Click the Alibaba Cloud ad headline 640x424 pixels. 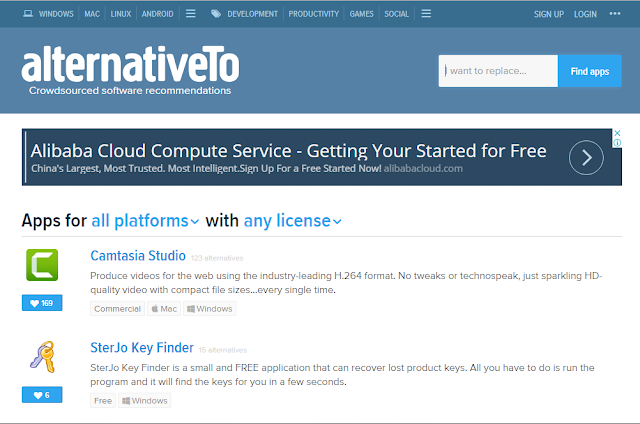click(288, 151)
